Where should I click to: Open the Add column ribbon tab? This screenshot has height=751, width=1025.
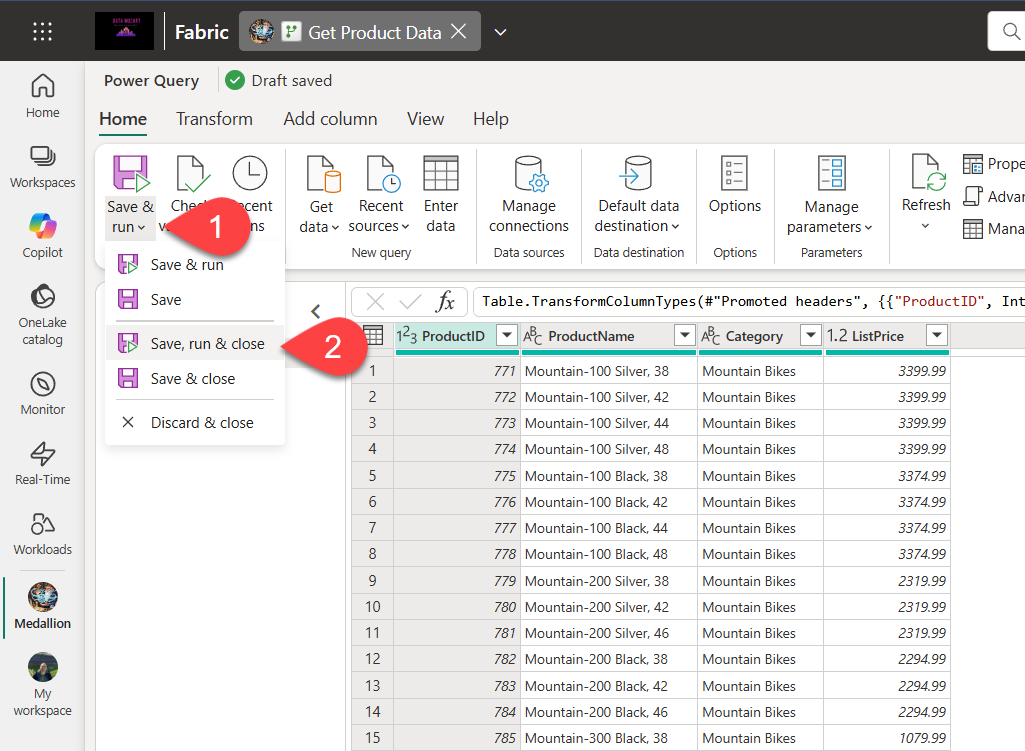330,119
